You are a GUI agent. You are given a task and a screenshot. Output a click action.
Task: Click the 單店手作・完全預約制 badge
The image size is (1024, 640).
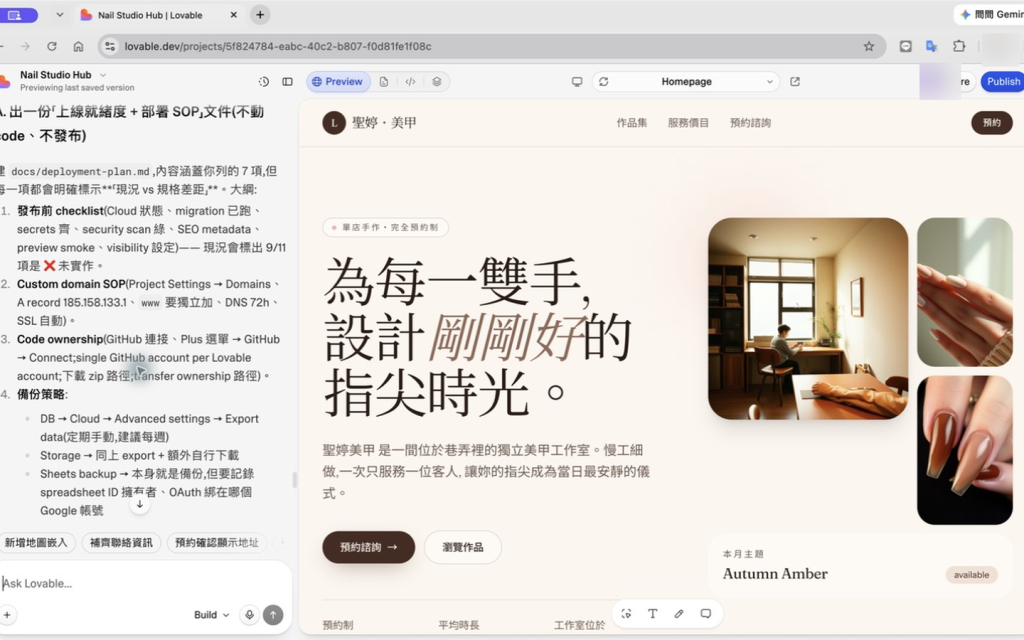tap(385, 227)
